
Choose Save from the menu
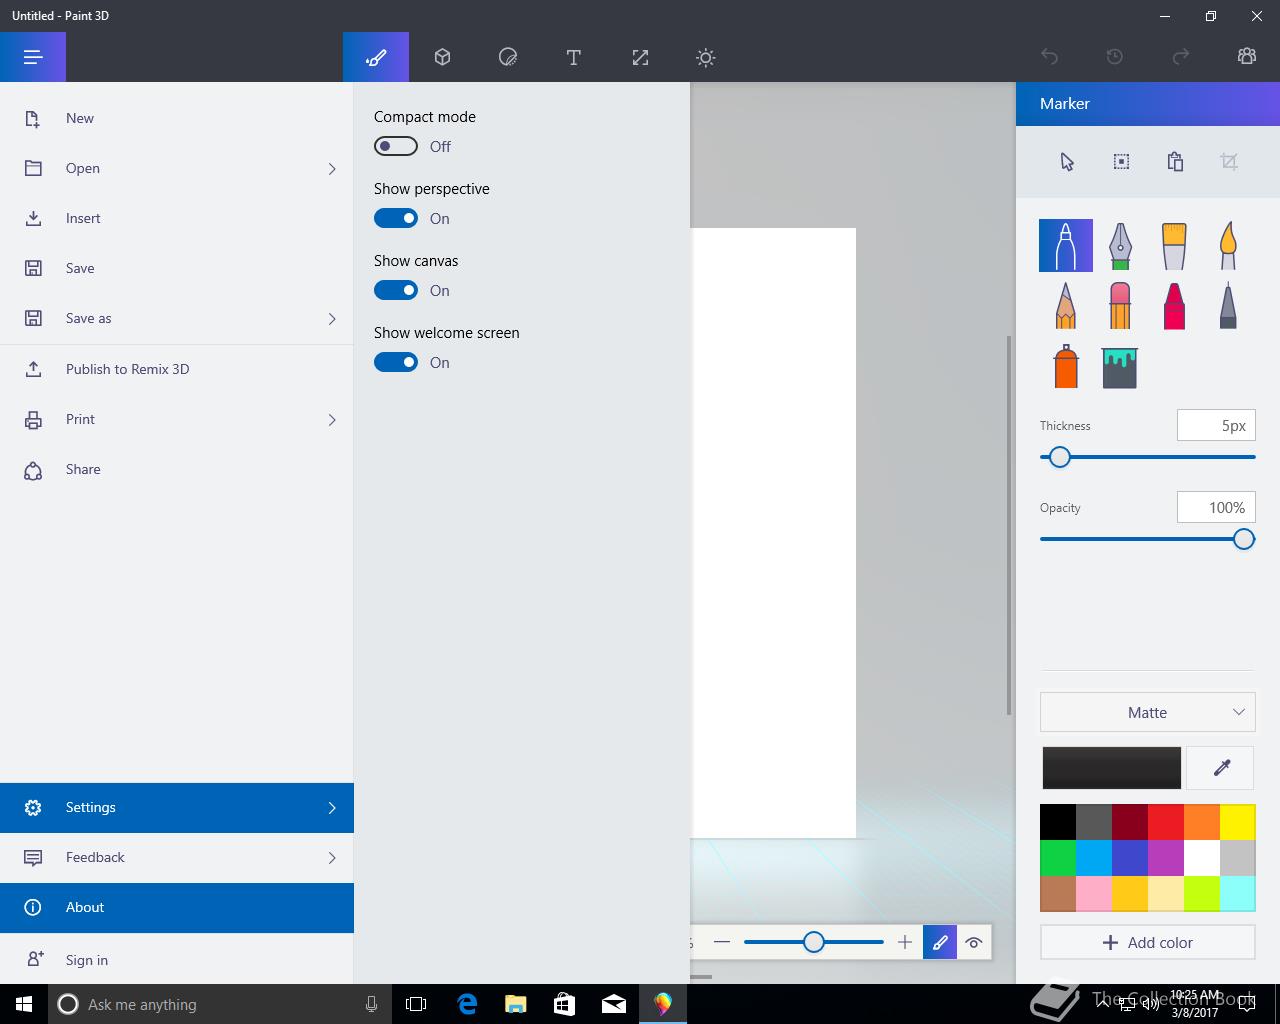coord(177,268)
